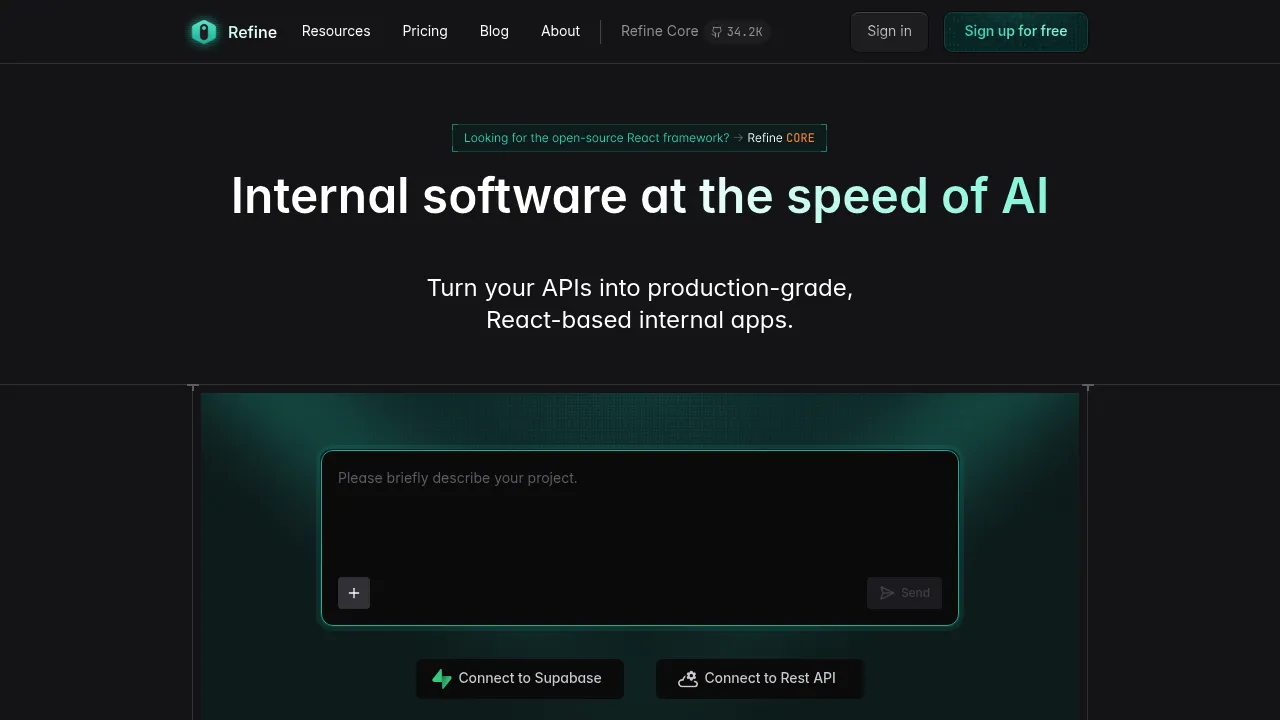Click Connect to Supabase text label
Image resolution: width=1280 pixels, height=720 pixels.
530,678
